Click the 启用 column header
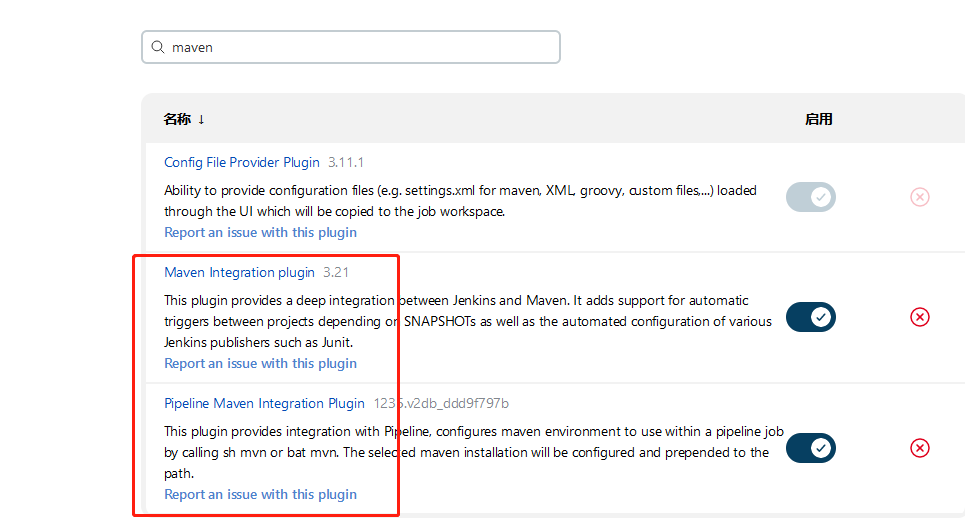This screenshot has height=524, width=965. tap(819, 119)
